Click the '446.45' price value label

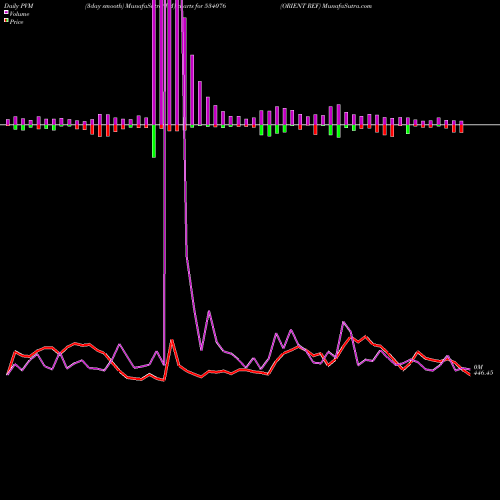[x=483, y=373]
